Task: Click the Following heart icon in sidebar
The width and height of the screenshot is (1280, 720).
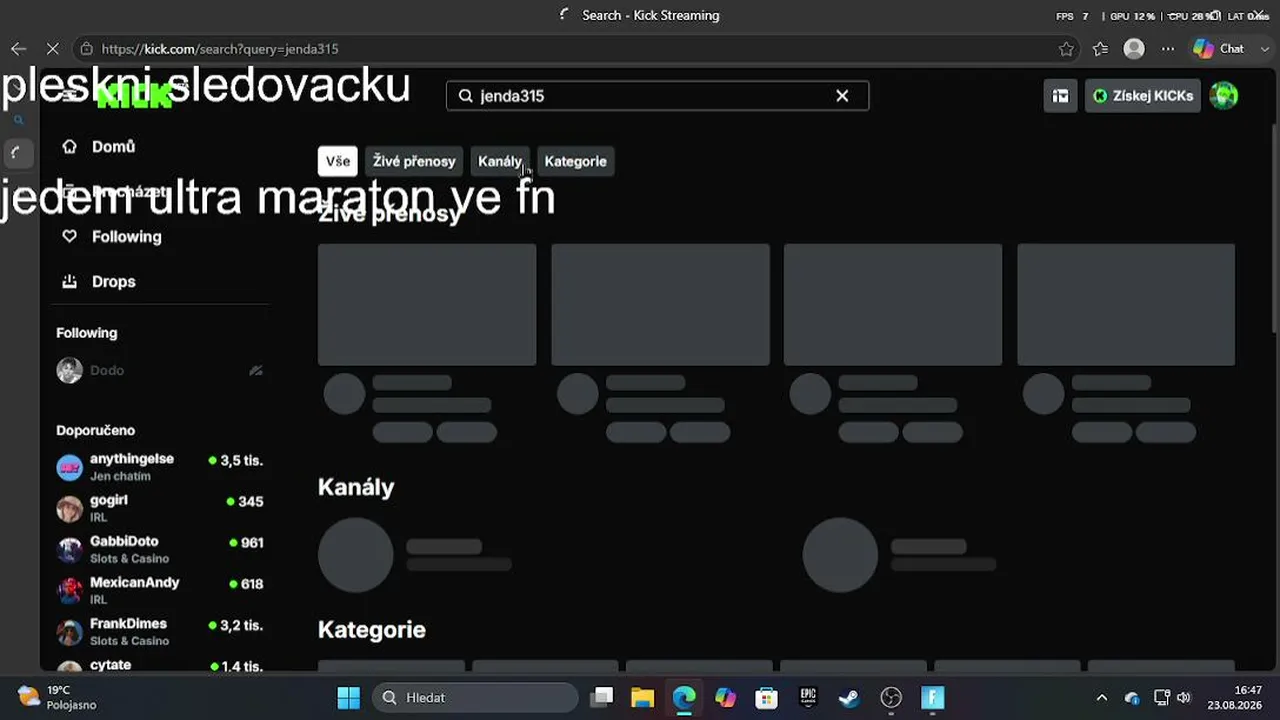Action: click(x=69, y=237)
